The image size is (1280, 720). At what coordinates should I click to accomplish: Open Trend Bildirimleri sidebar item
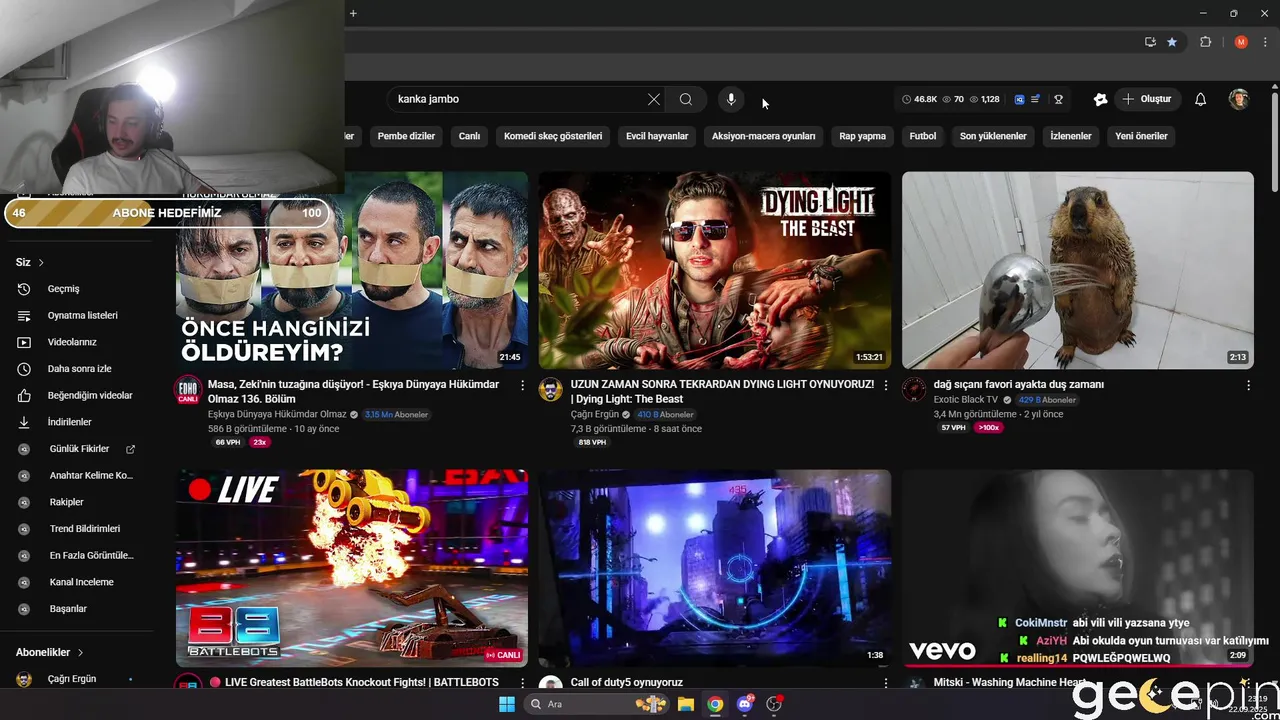(77, 529)
